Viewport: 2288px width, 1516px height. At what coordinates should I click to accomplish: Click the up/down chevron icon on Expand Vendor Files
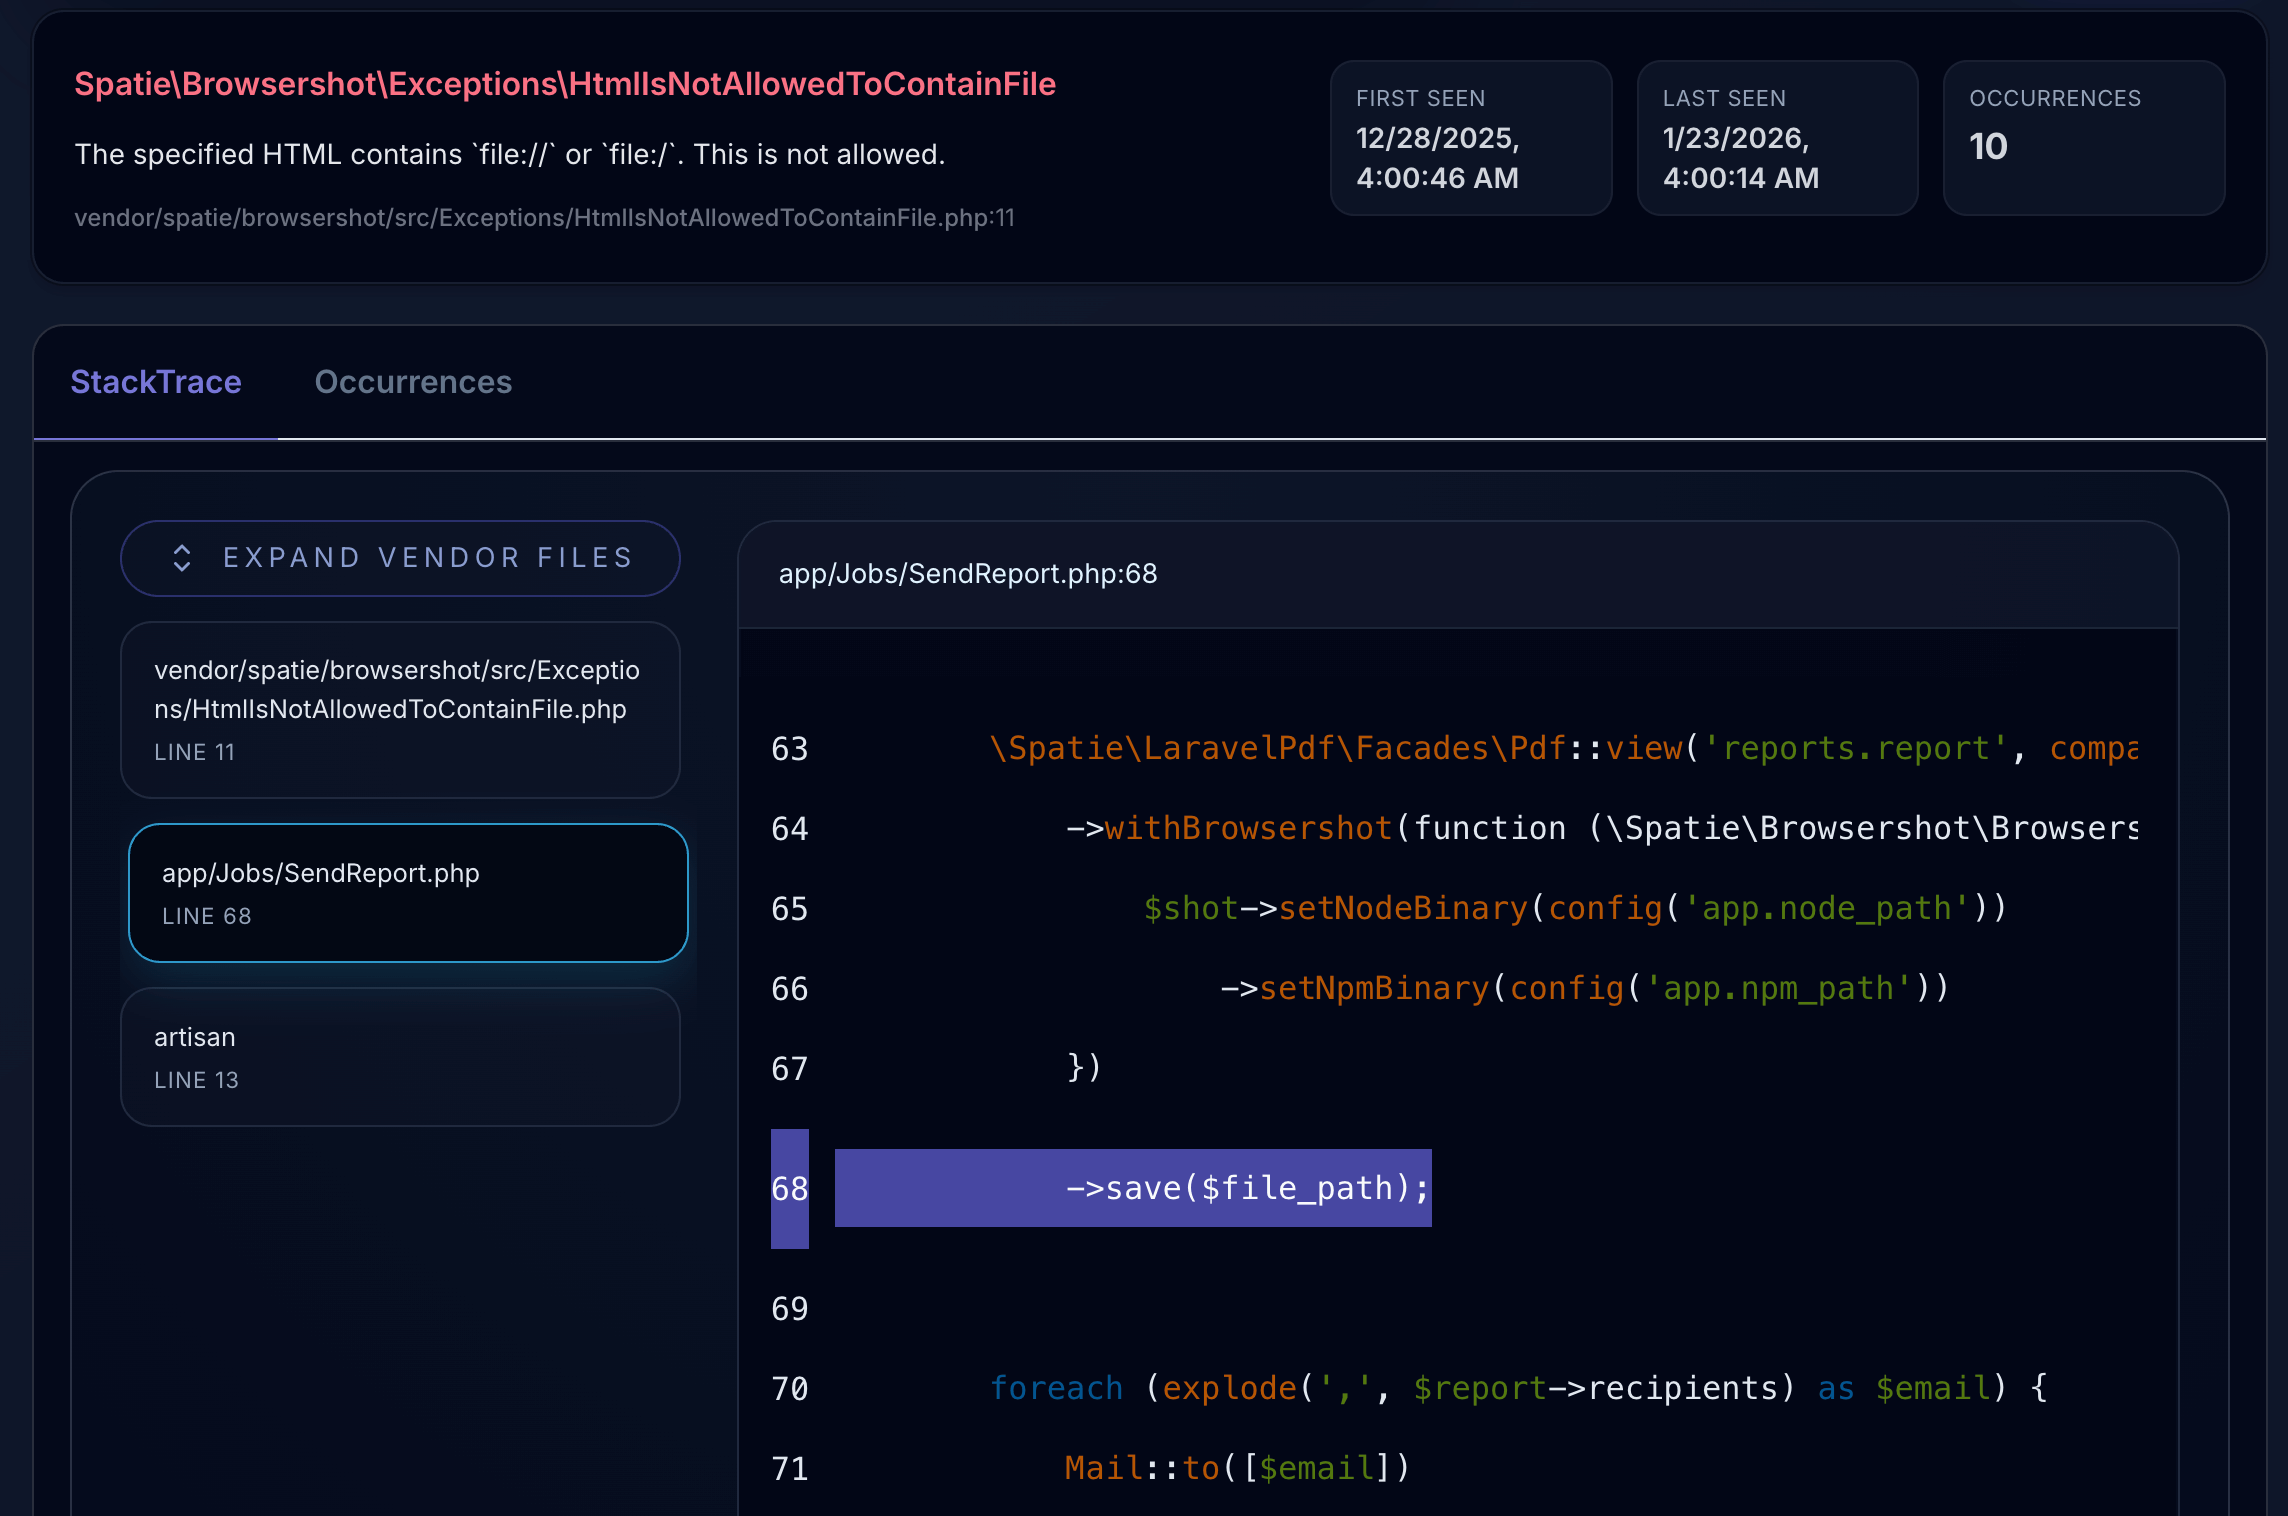[181, 558]
